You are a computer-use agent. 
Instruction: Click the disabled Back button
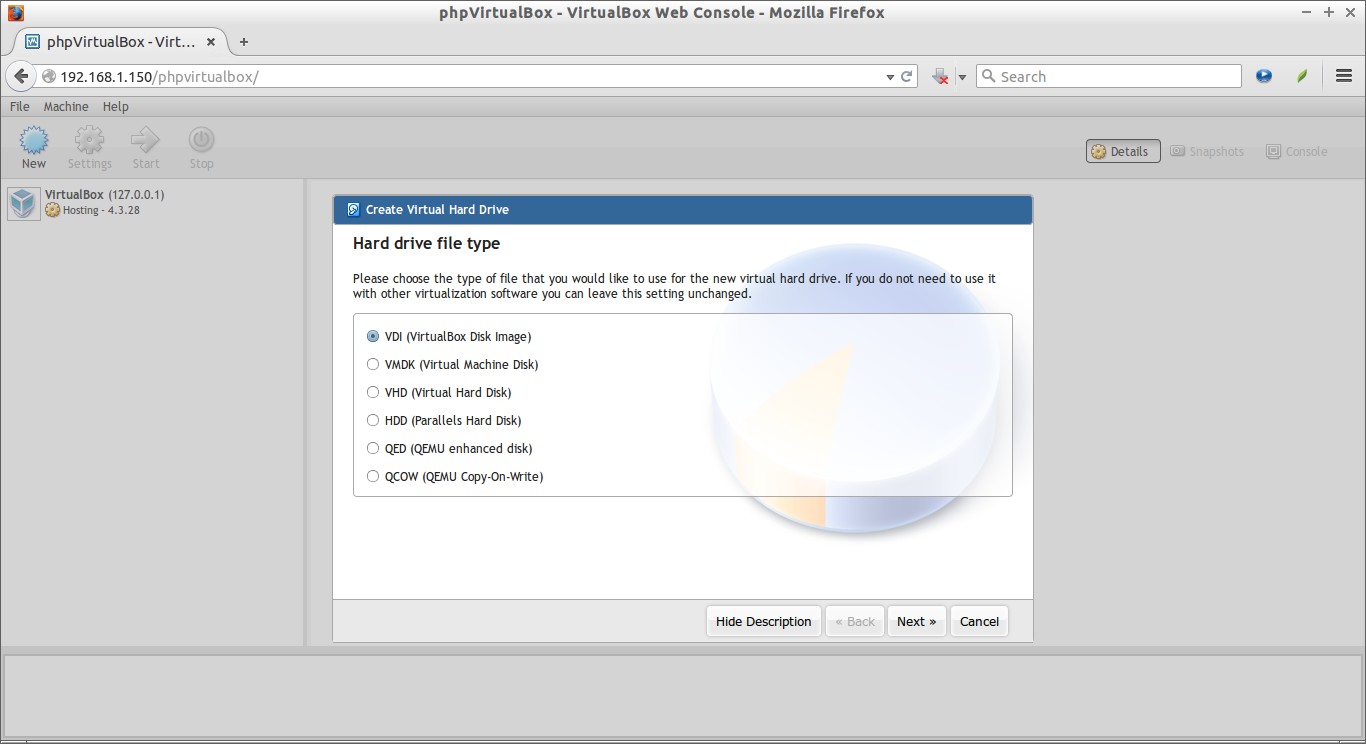pyautogui.click(x=855, y=621)
